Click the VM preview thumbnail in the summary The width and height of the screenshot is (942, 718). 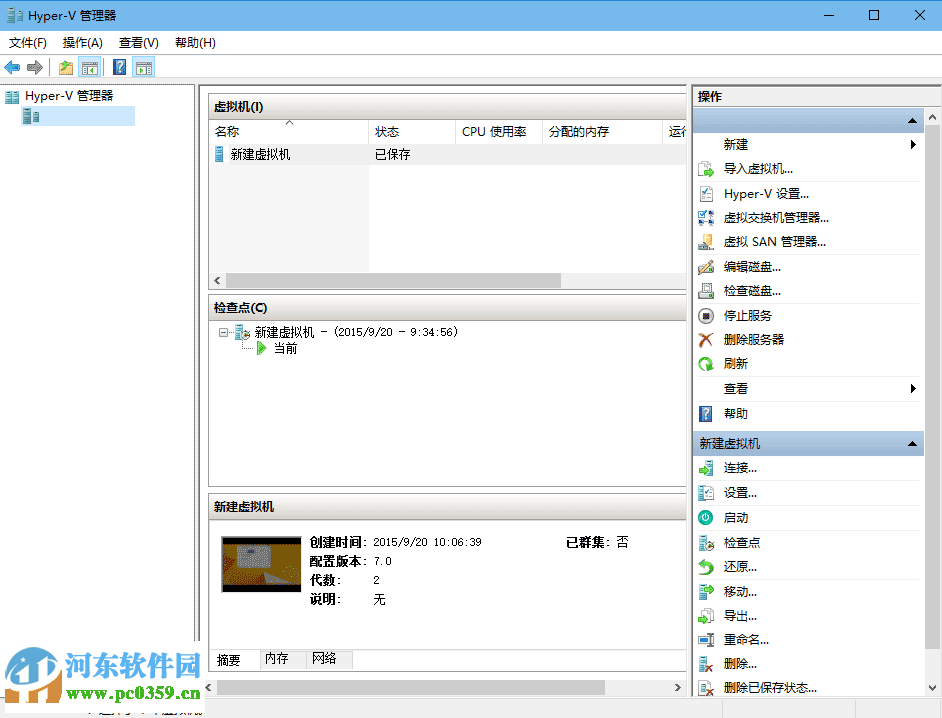(x=261, y=564)
